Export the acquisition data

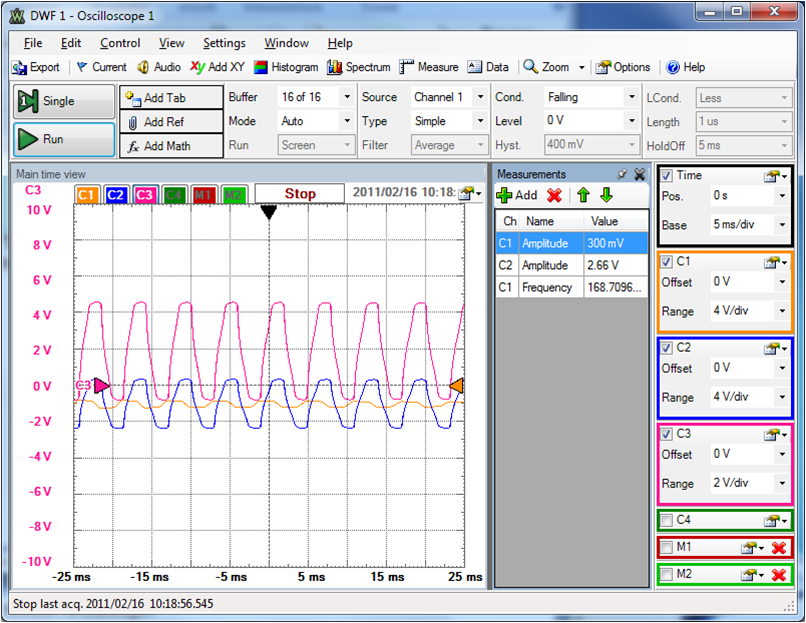(x=36, y=67)
